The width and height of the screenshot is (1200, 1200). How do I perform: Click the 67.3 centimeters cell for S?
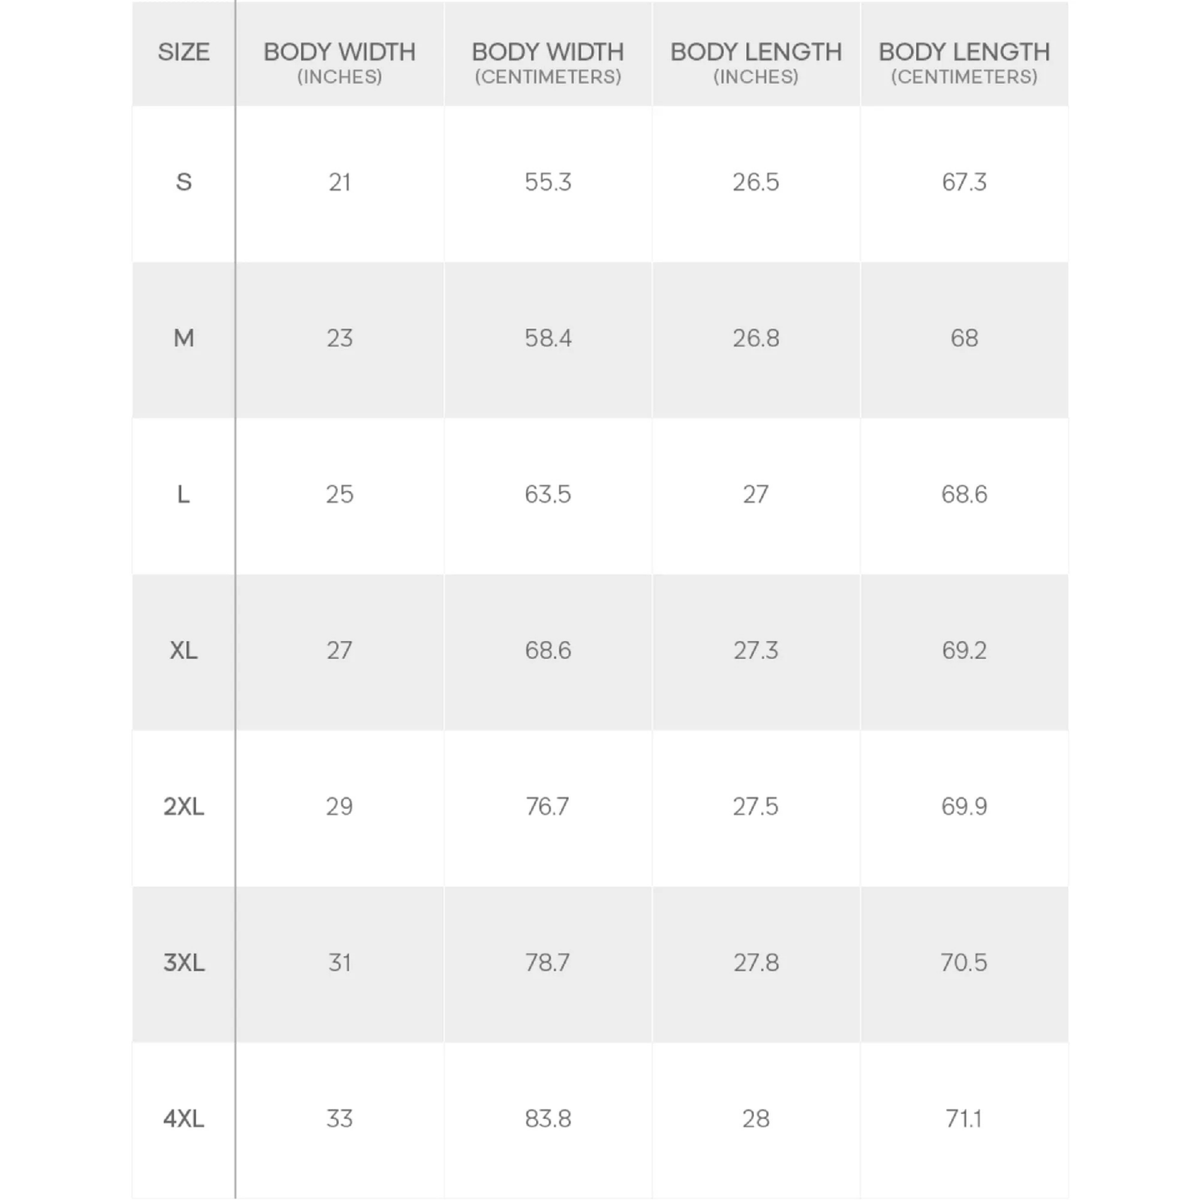click(964, 182)
